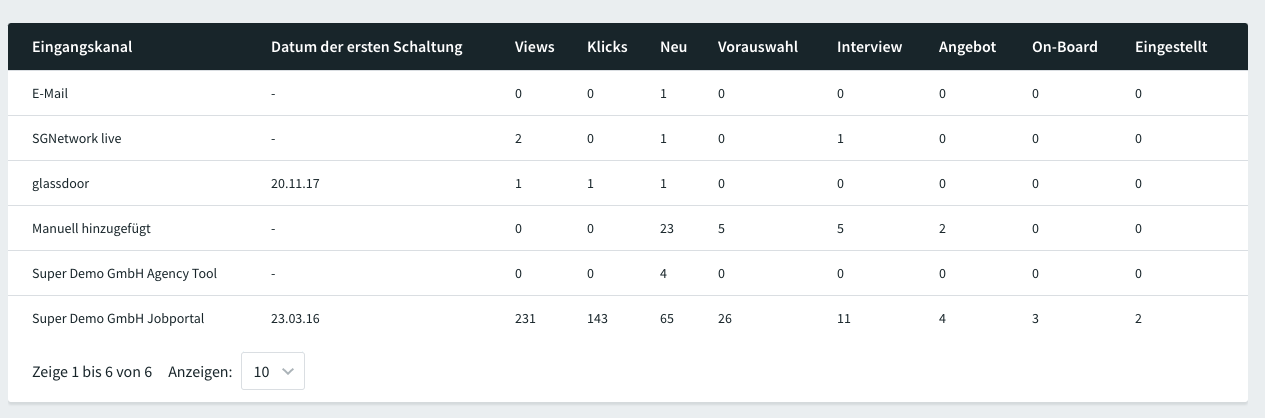Click the Angebot column header
This screenshot has height=418, width=1265.
pos(967,47)
